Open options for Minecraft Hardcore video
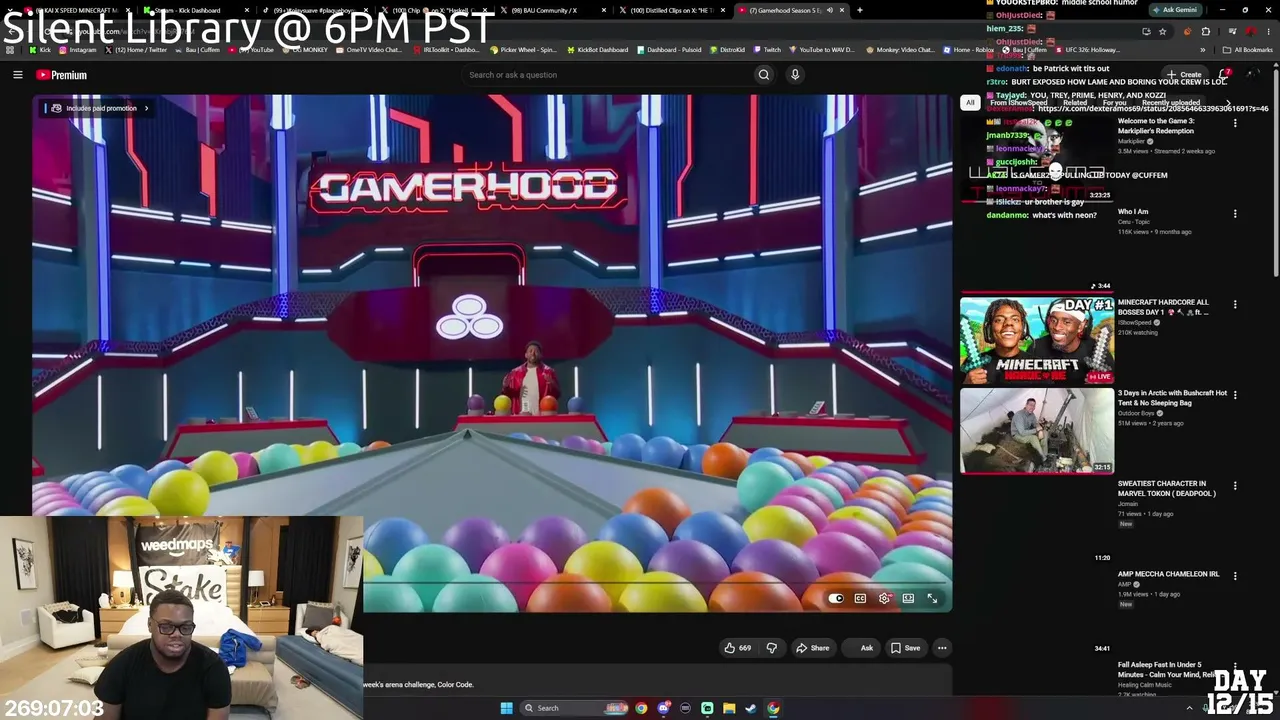The height and width of the screenshot is (720, 1280). [x=1235, y=304]
